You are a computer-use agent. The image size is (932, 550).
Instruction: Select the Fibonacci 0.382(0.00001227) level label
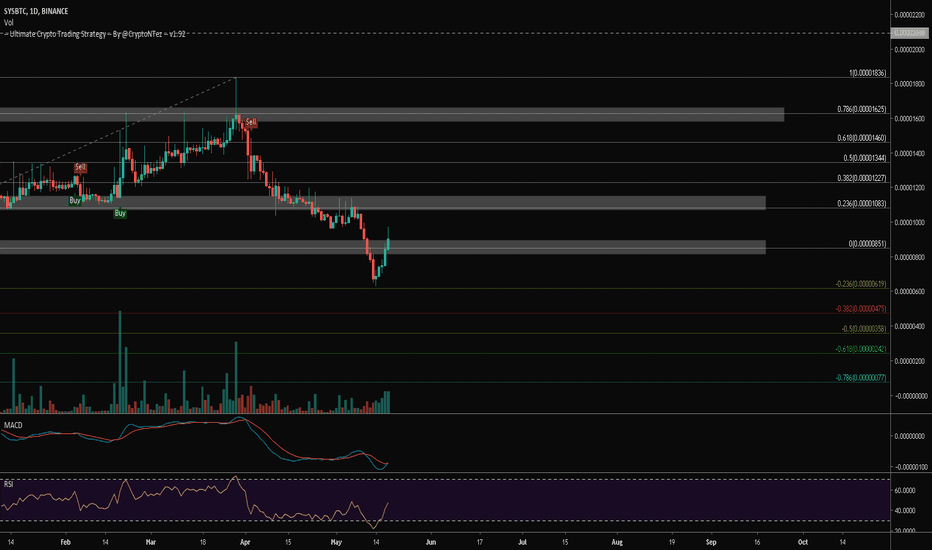[861, 178]
